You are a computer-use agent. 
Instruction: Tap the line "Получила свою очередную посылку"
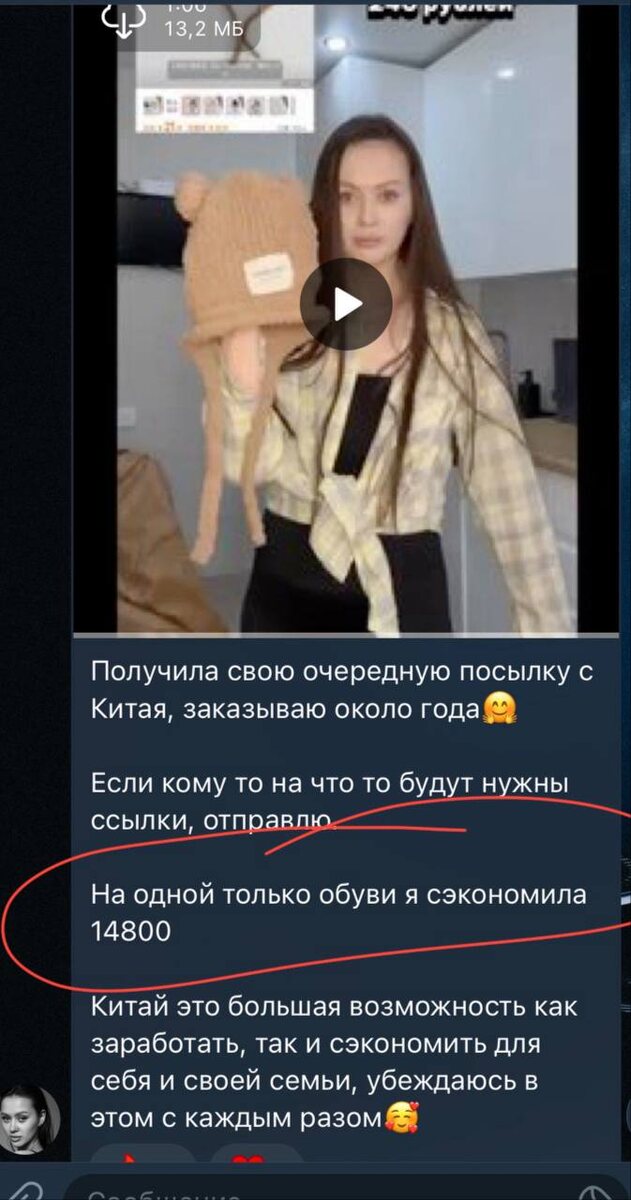point(342,672)
